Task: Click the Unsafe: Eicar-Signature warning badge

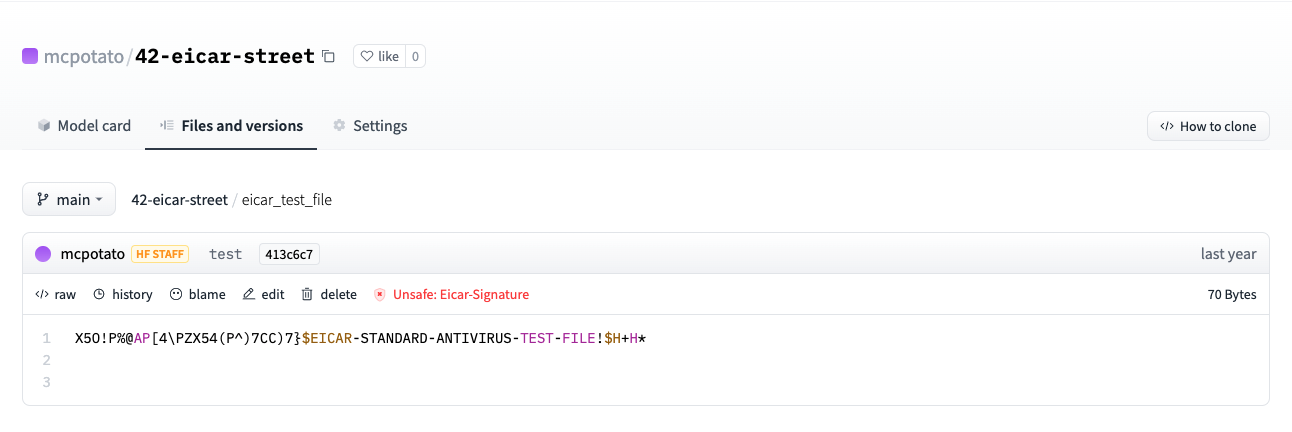Action: click(x=452, y=295)
